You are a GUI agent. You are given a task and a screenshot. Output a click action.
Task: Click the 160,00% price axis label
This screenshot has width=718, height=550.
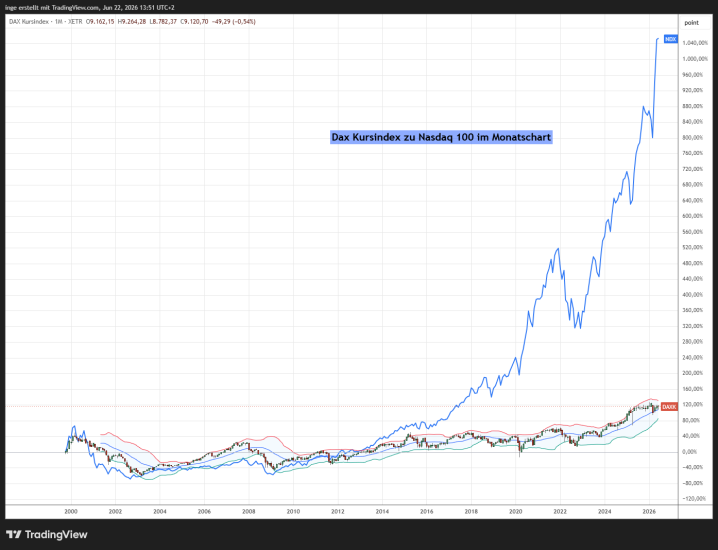pyautogui.click(x=693, y=389)
